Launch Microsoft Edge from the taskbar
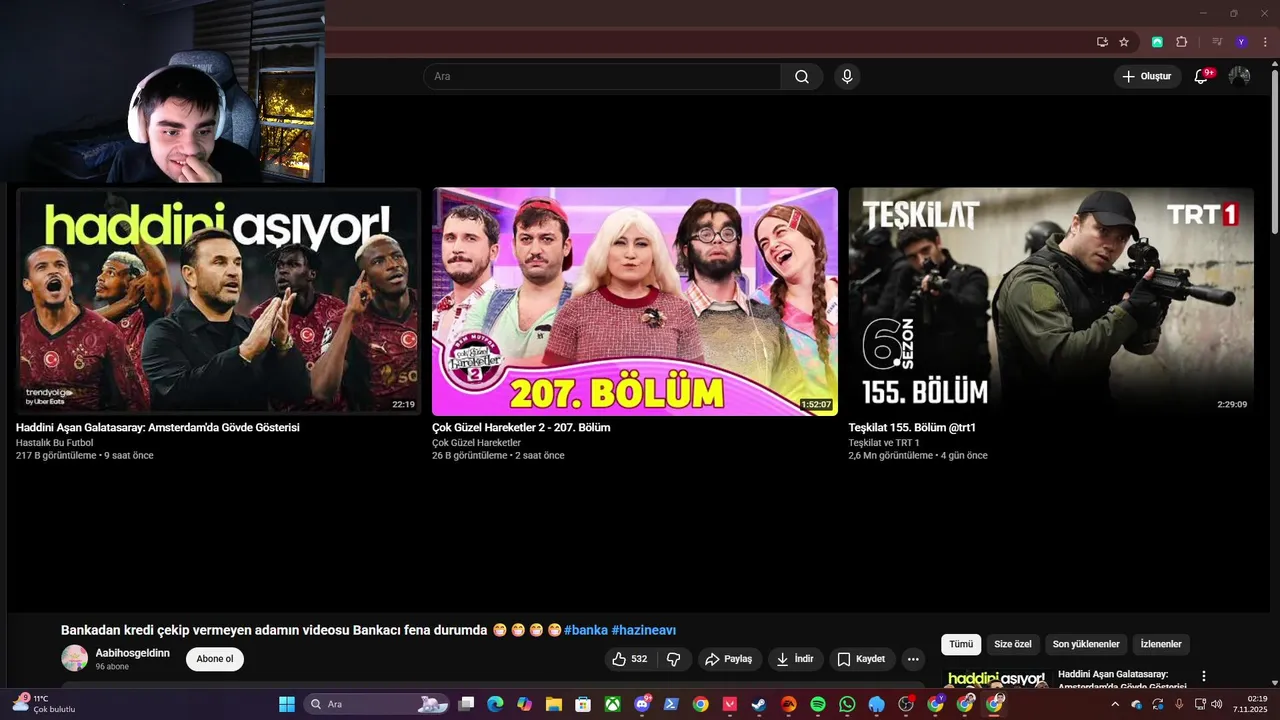 point(495,704)
